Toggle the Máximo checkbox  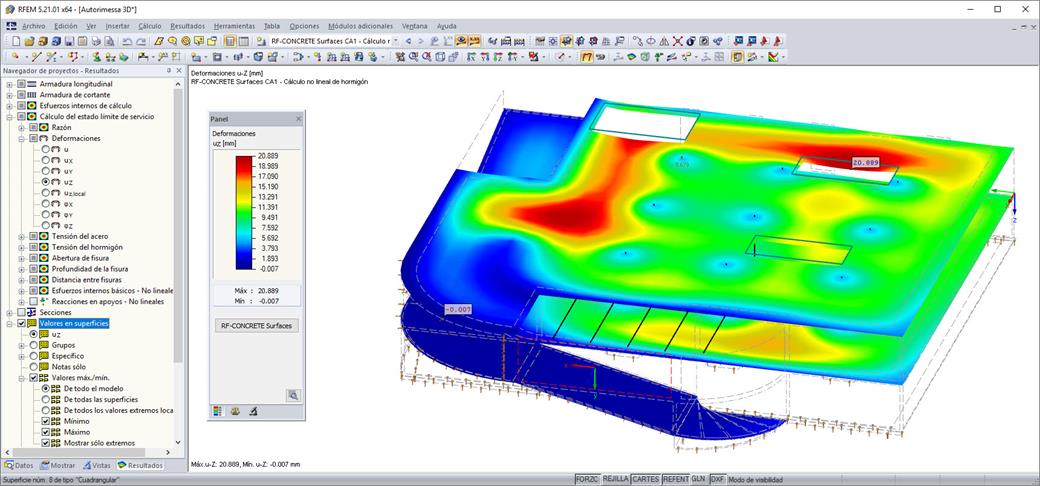[46, 432]
